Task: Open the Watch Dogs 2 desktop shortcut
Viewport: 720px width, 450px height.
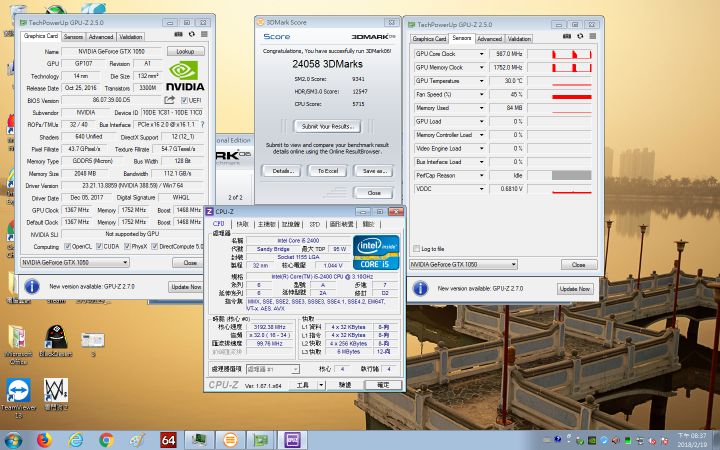Action: [x=56, y=394]
